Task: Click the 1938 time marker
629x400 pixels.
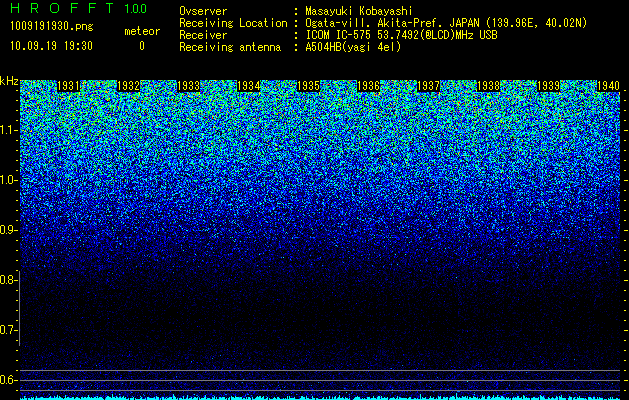Action: (489, 86)
